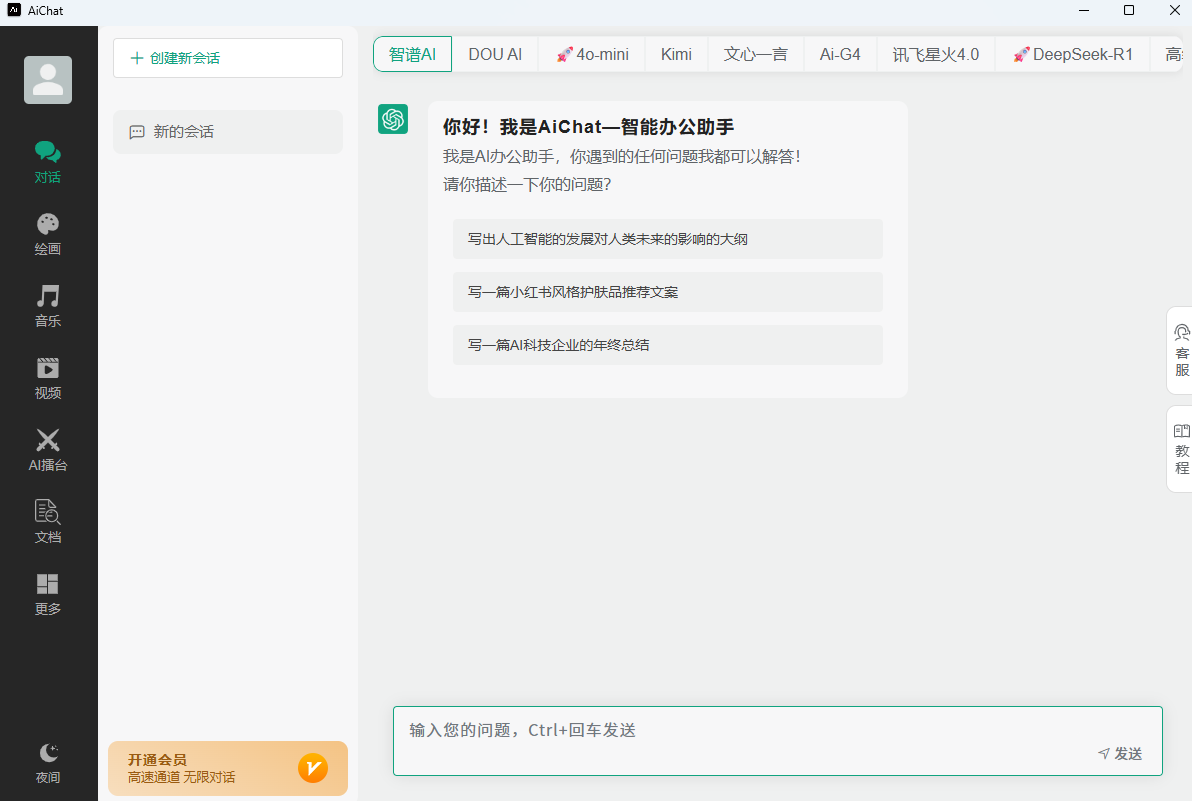This screenshot has width=1192, height=801.
Task: Open the 客服 customer service panel
Action: [1181, 350]
